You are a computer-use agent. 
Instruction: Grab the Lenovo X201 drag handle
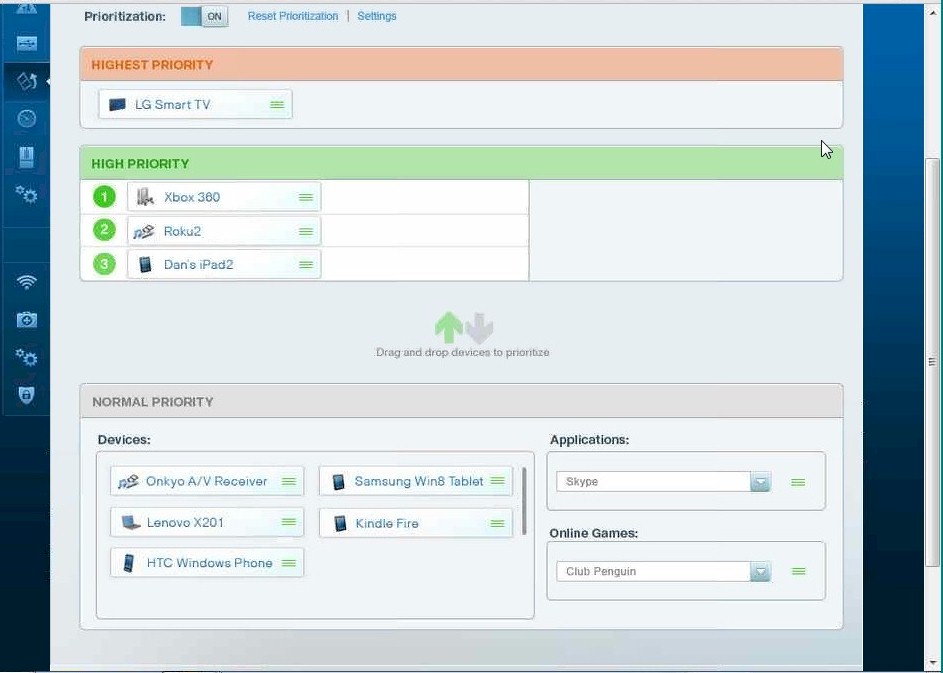(x=289, y=522)
